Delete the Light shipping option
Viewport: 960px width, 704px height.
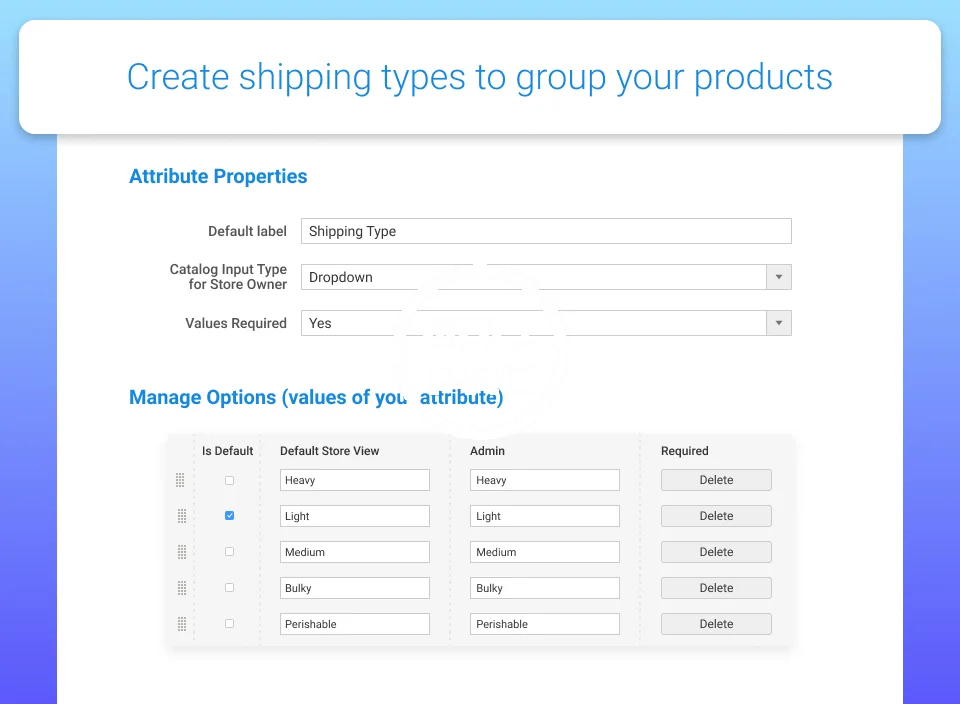tap(716, 516)
